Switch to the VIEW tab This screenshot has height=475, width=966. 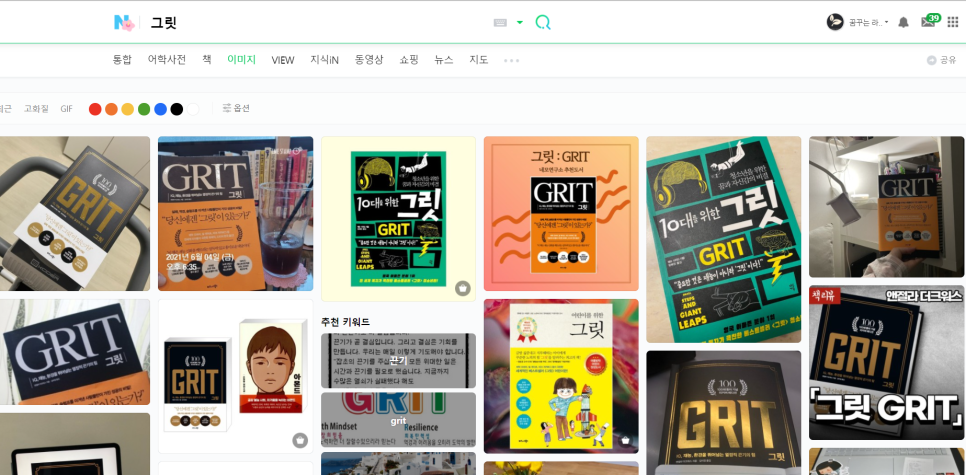283,60
